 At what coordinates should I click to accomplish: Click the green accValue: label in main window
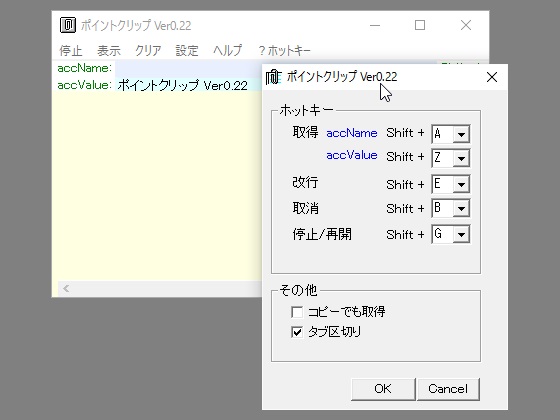pyautogui.click(x=85, y=85)
